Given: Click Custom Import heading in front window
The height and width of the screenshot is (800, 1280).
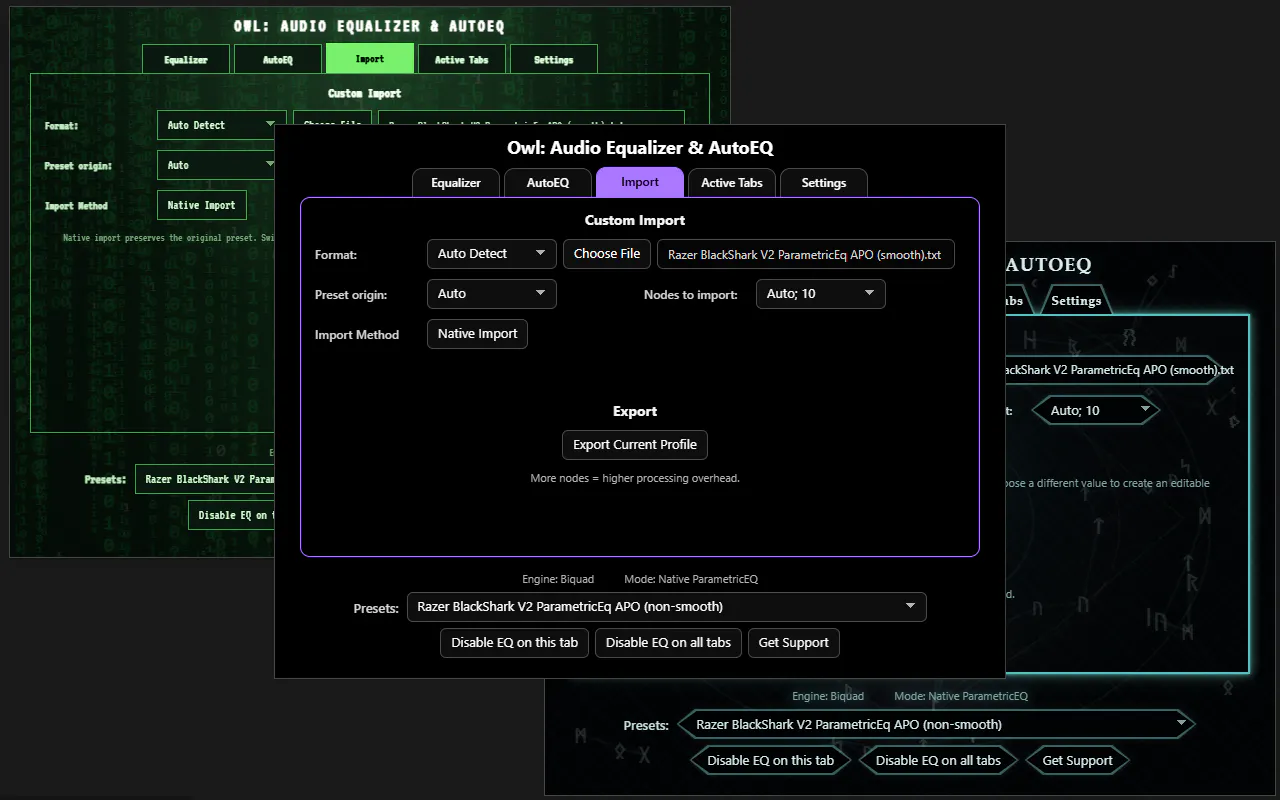Looking at the screenshot, I should [x=635, y=220].
